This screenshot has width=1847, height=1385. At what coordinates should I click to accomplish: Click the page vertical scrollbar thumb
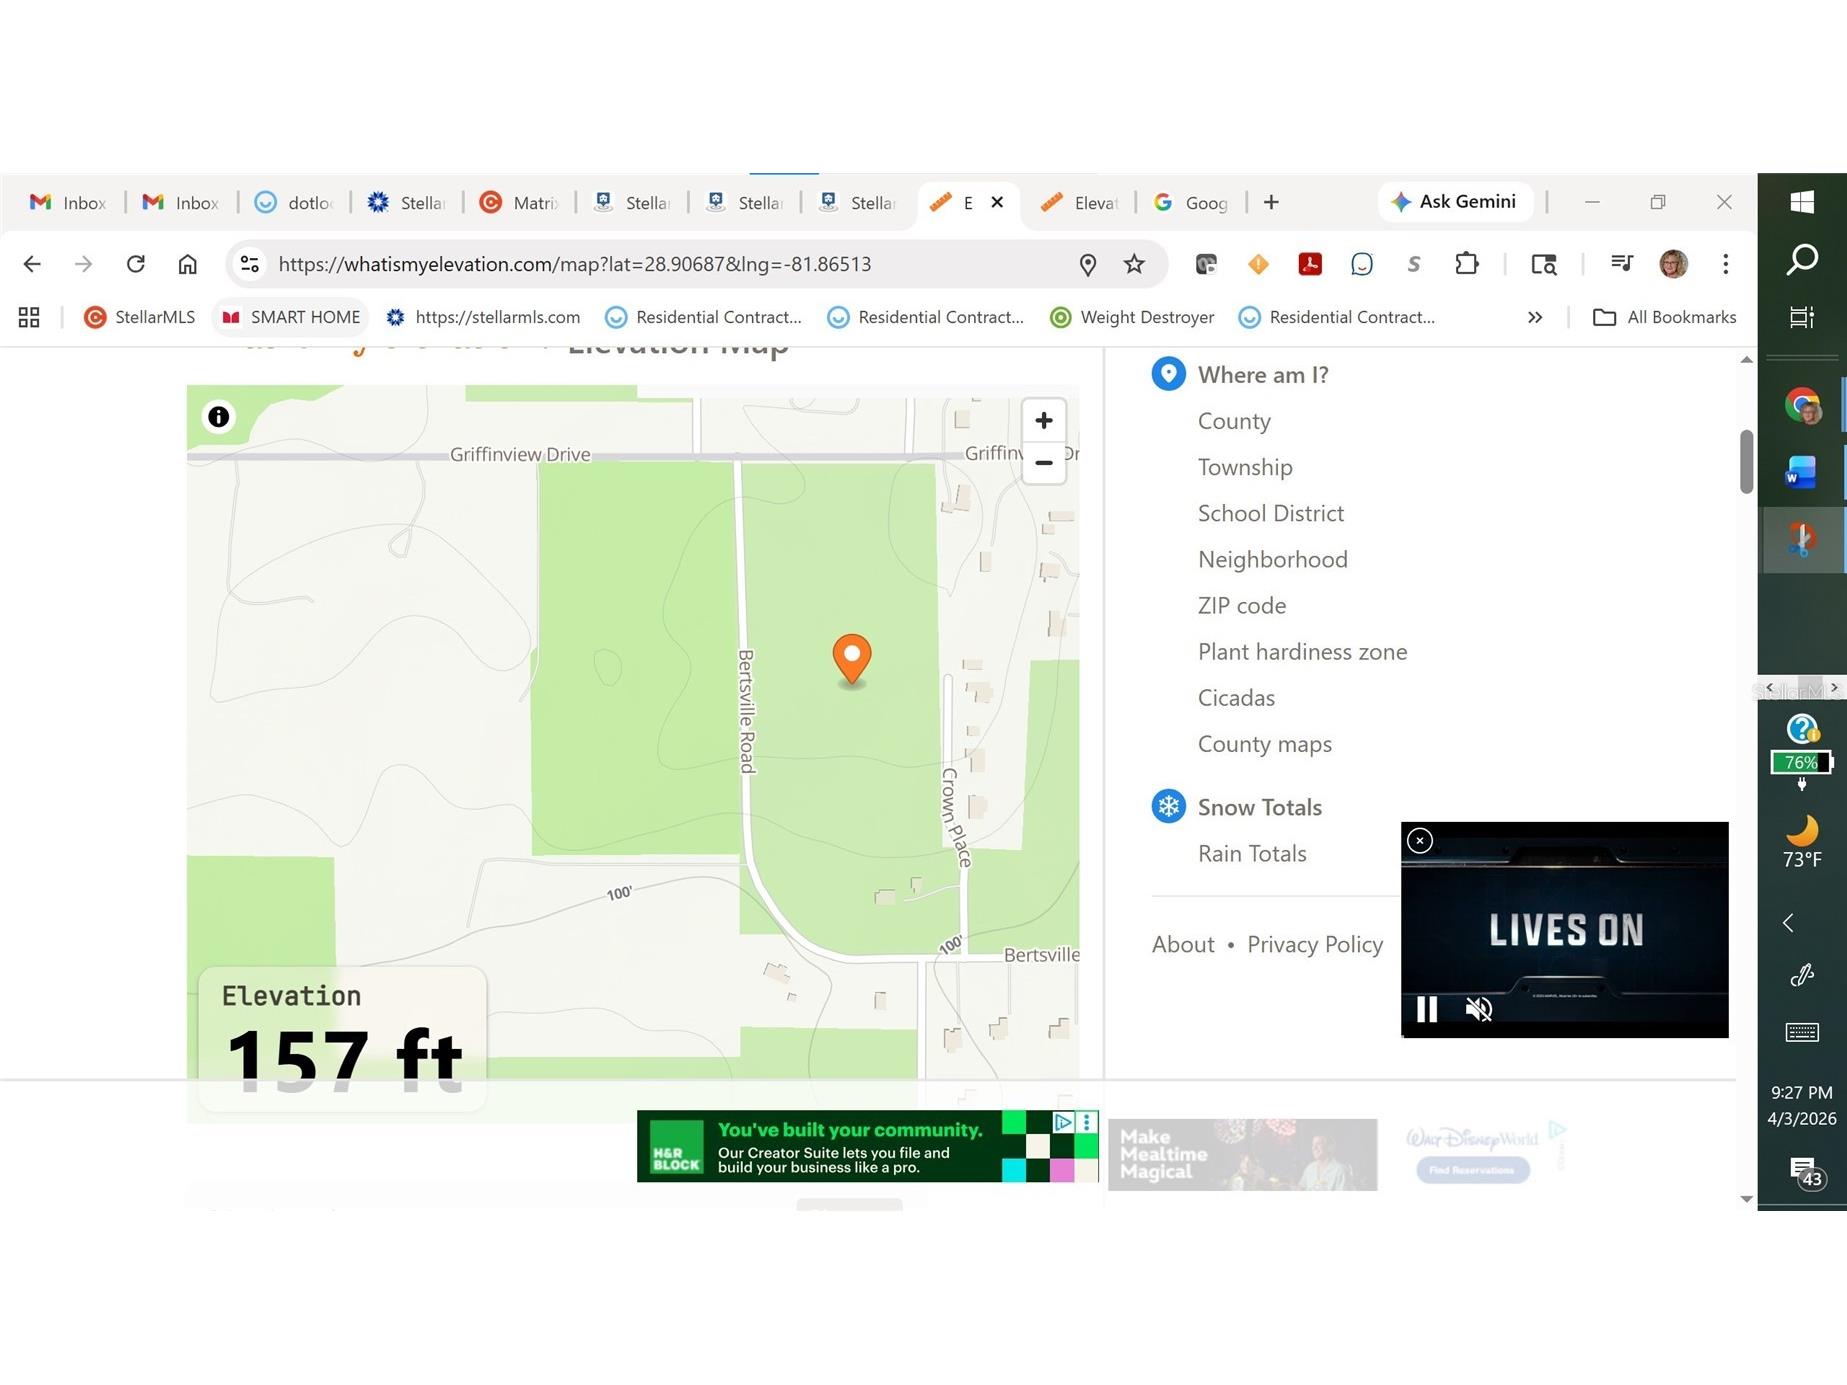[1746, 461]
